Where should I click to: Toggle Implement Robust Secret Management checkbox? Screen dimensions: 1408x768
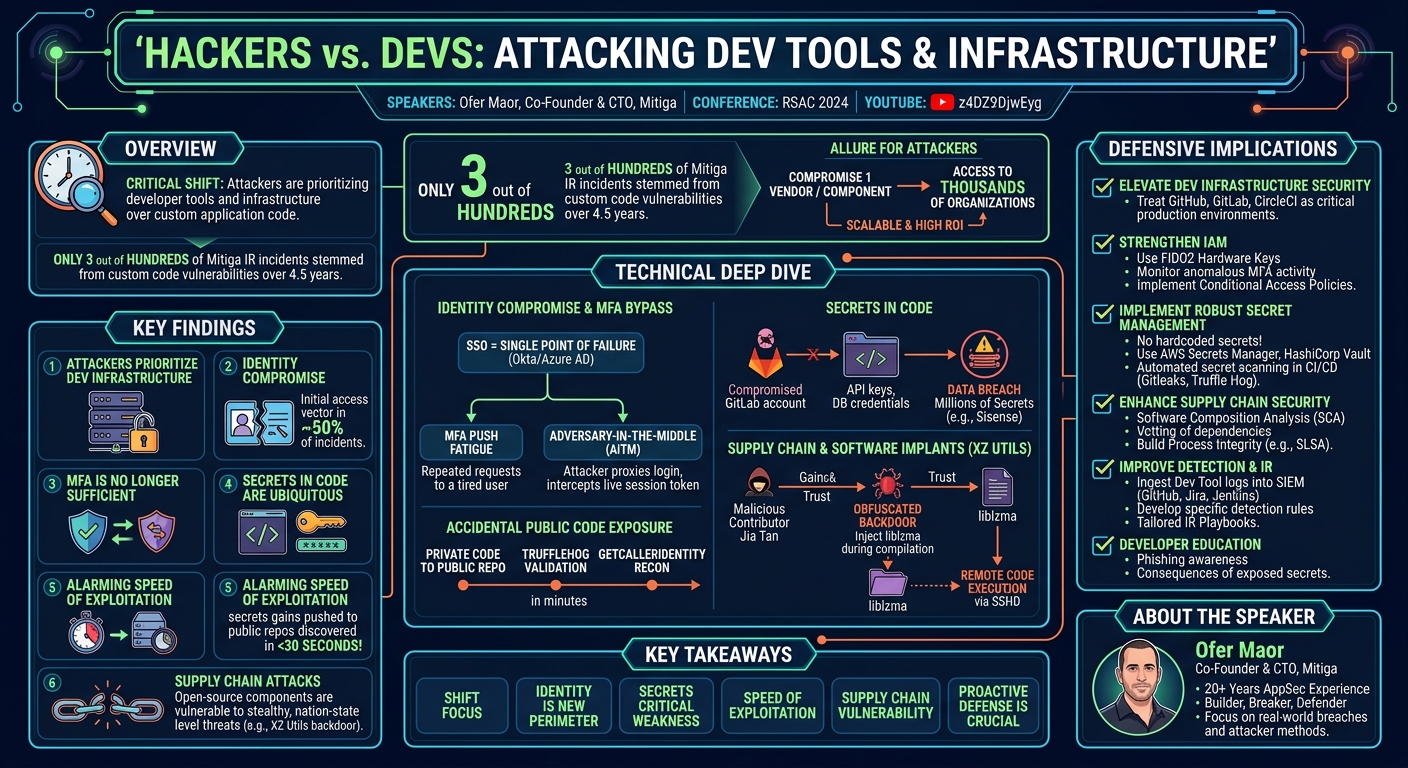(1103, 312)
